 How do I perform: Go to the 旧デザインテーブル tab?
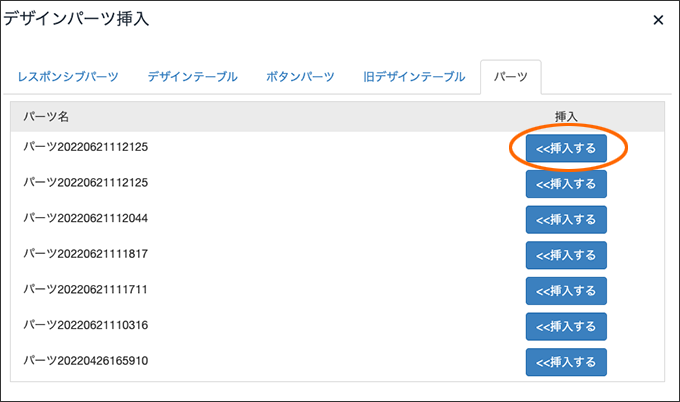pyautogui.click(x=414, y=77)
